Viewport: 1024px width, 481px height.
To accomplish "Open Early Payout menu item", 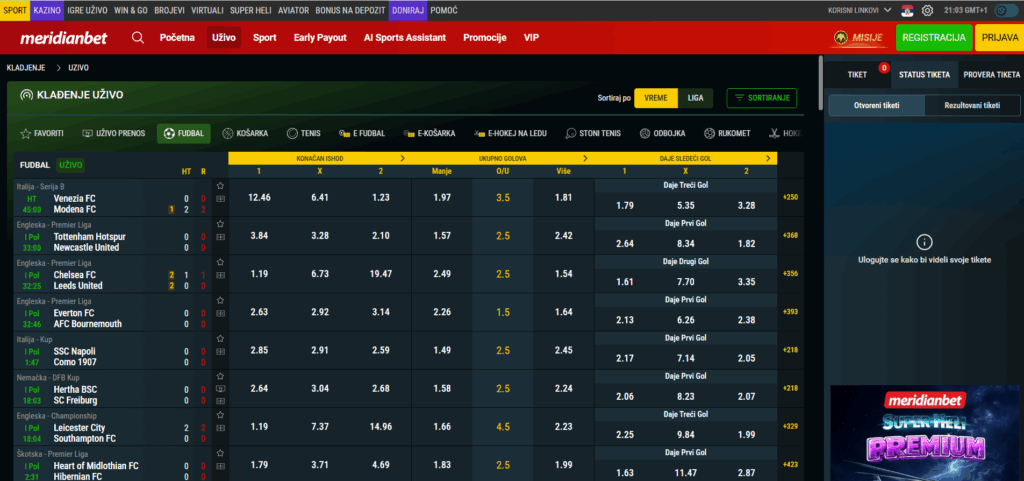I will click(x=320, y=38).
